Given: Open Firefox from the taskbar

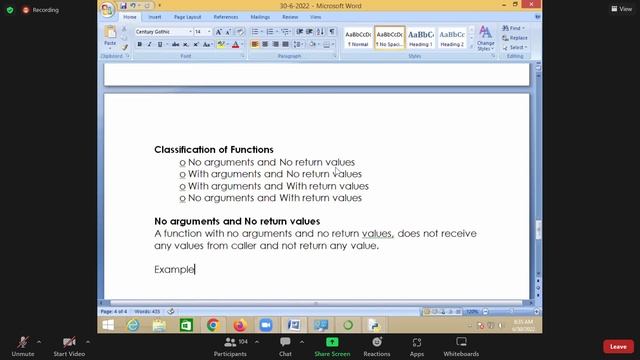Looking at the screenshot, I should [240, 325].
